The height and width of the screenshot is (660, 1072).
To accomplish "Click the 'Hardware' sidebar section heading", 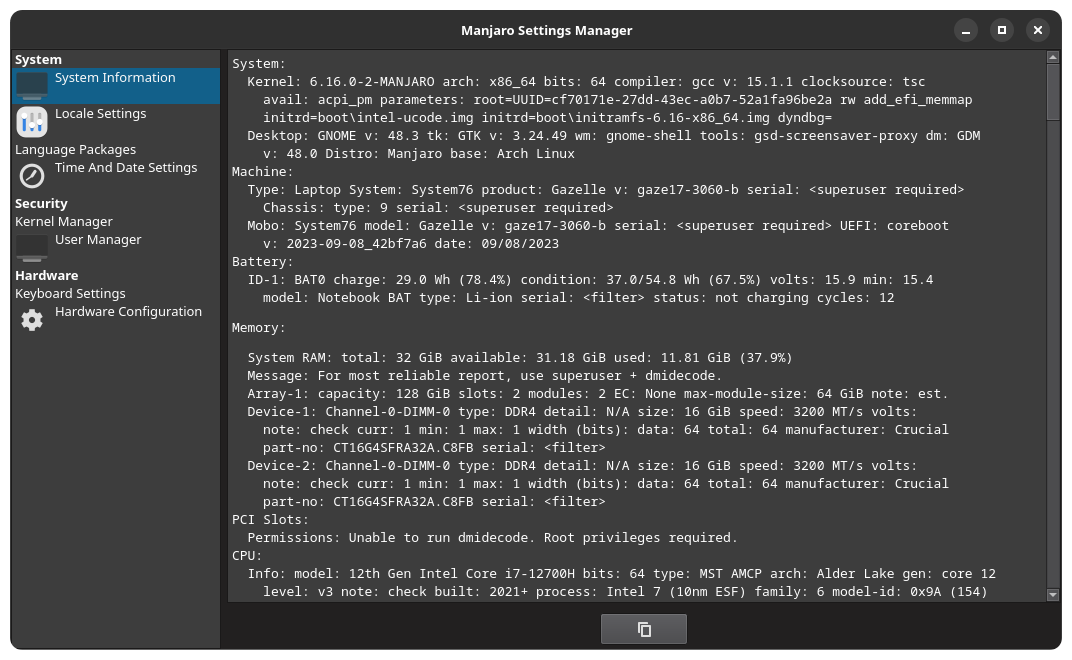I will click(x=46, y=275).
